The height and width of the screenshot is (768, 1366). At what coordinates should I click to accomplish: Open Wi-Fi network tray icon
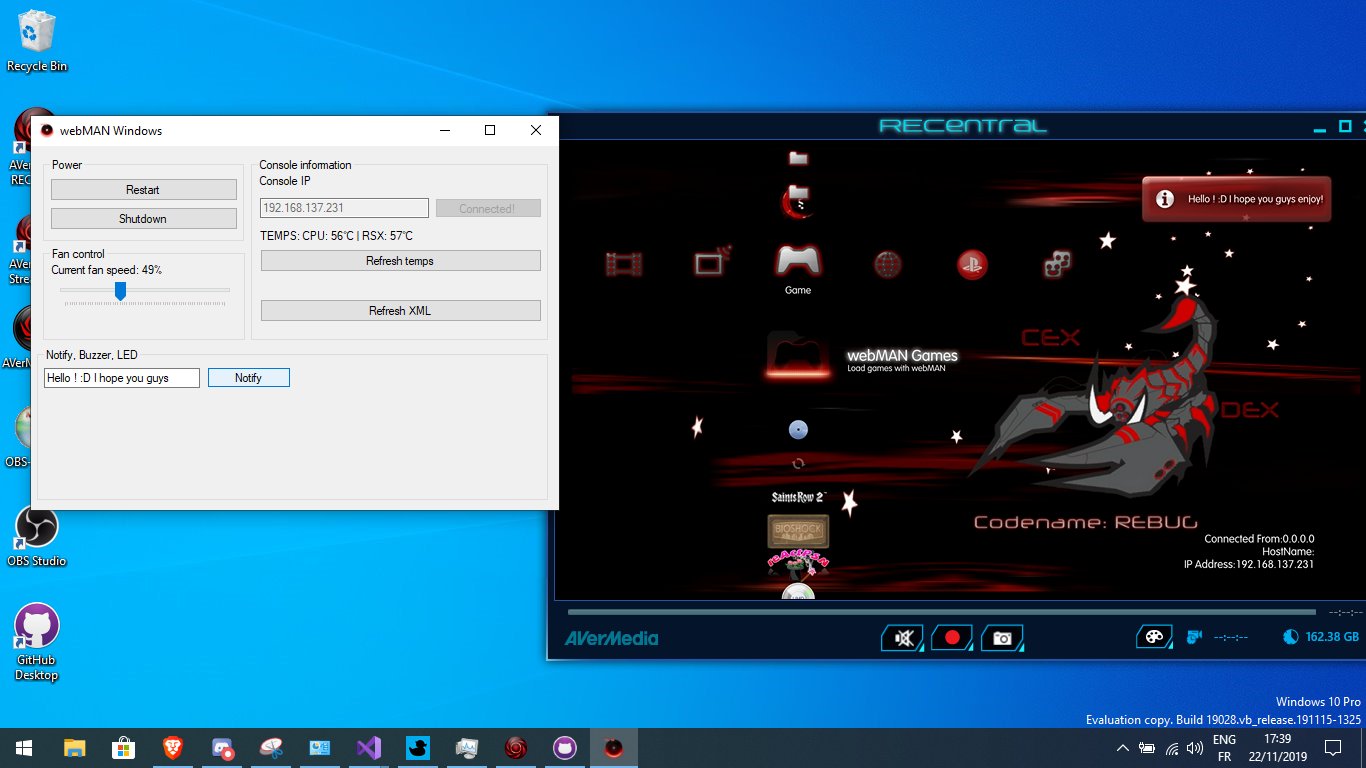(x=1170, y=748)
